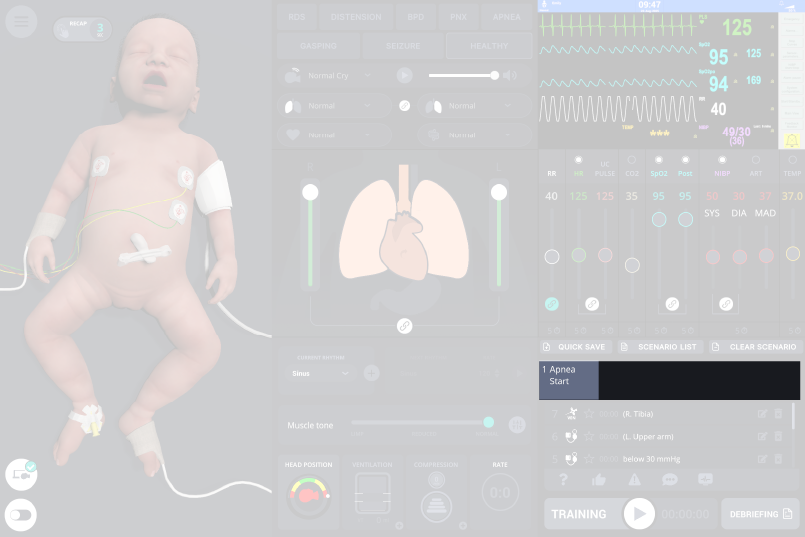Toggle the NIBP radio button
This screenshot has height=537, width=805.
[722, 160]
